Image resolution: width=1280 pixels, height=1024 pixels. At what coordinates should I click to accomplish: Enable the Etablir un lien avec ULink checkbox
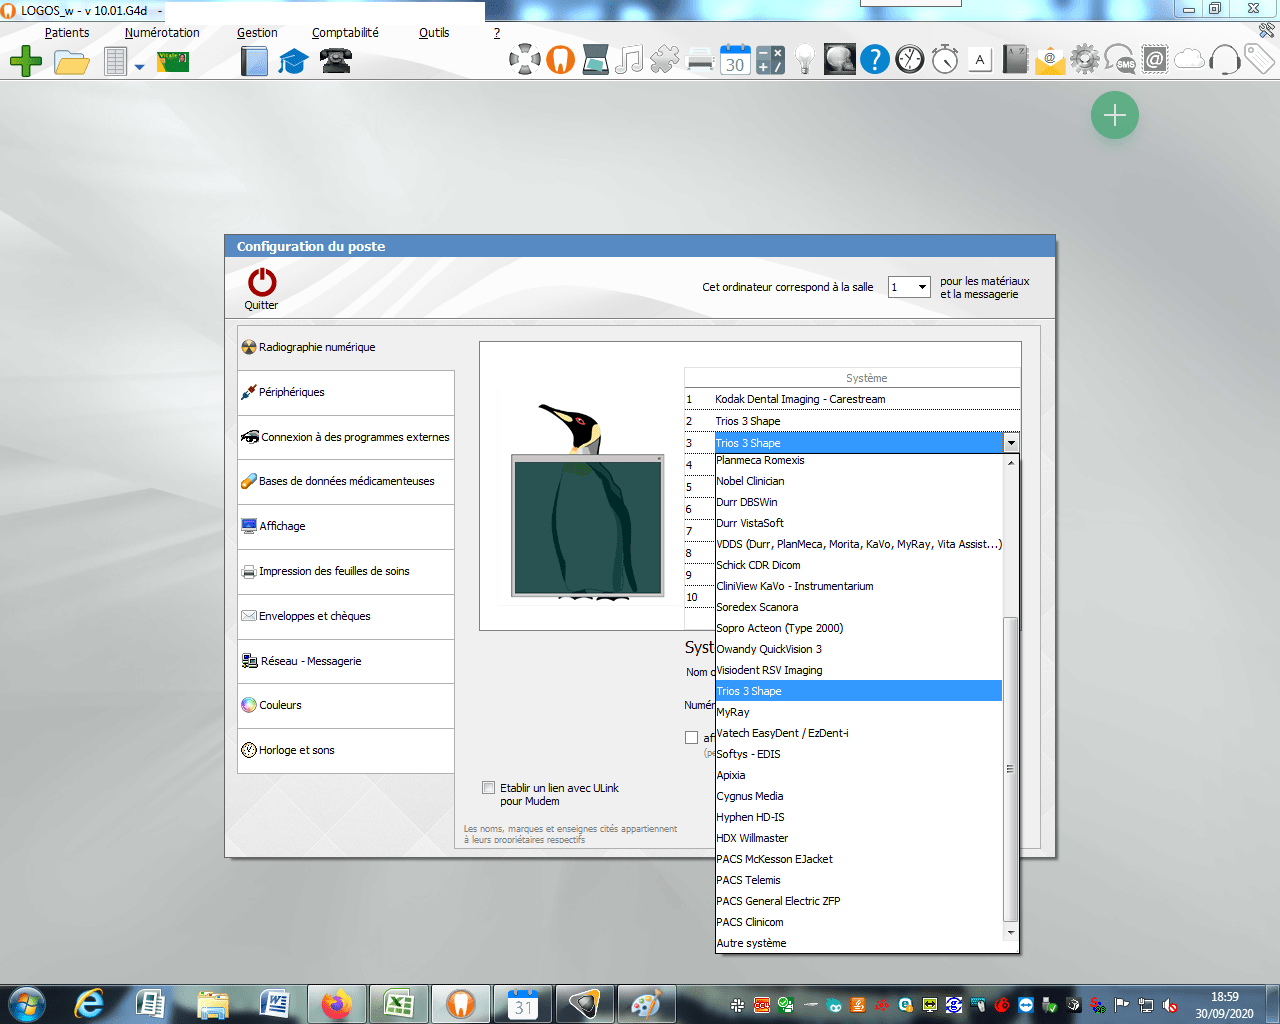(x=489, y=788)
